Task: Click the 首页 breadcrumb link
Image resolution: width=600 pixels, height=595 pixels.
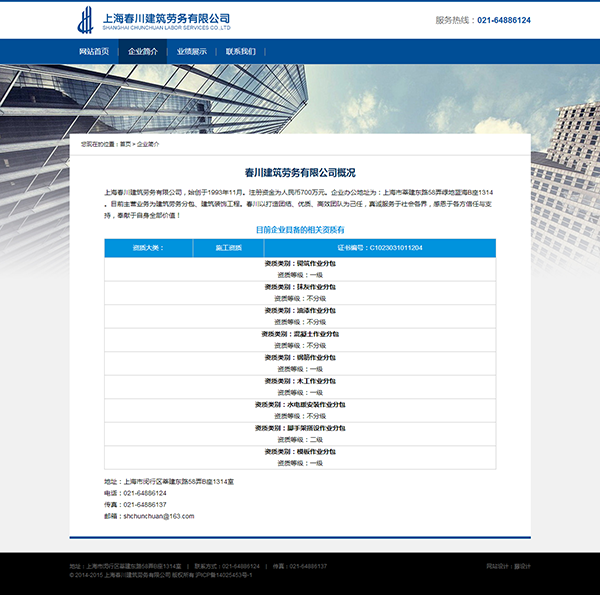Action: [125, 144]
